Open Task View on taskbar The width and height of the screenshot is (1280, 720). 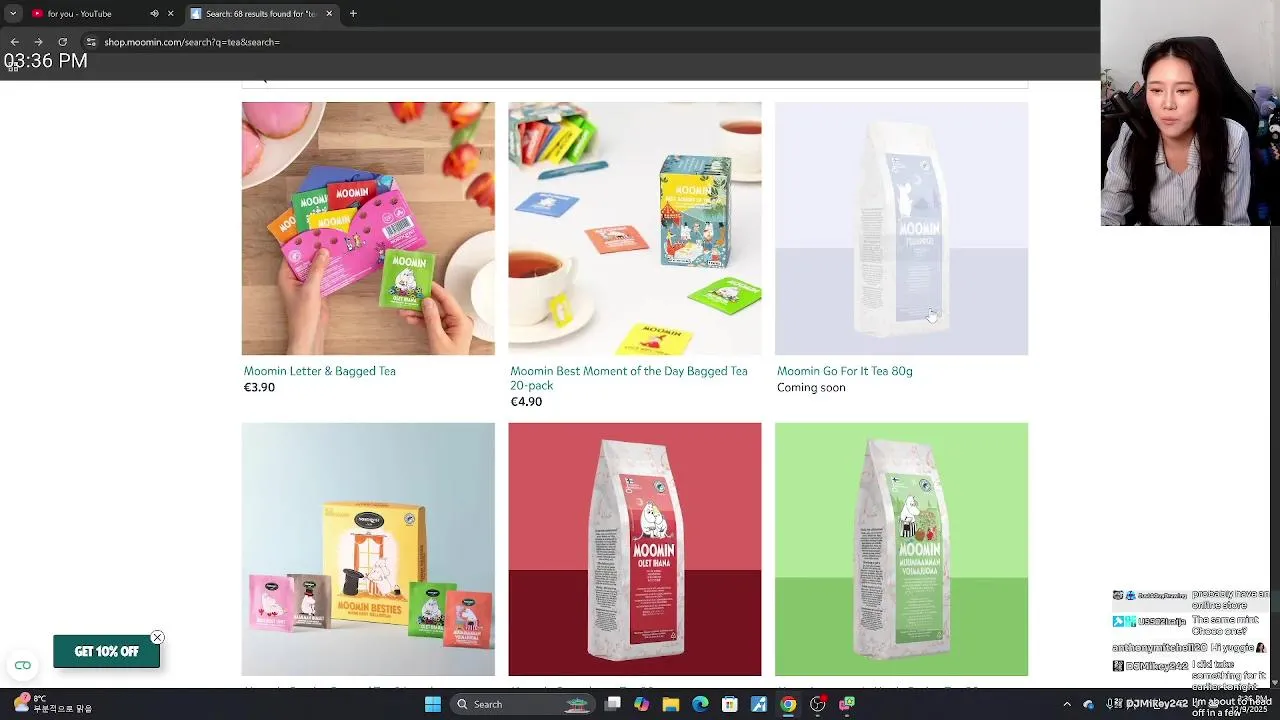(x=613, y=704)
